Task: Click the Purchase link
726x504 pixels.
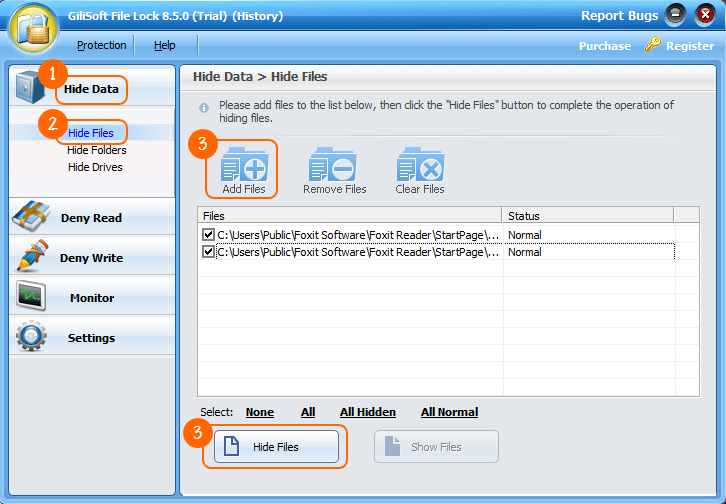Action: [x=605, y=46]
